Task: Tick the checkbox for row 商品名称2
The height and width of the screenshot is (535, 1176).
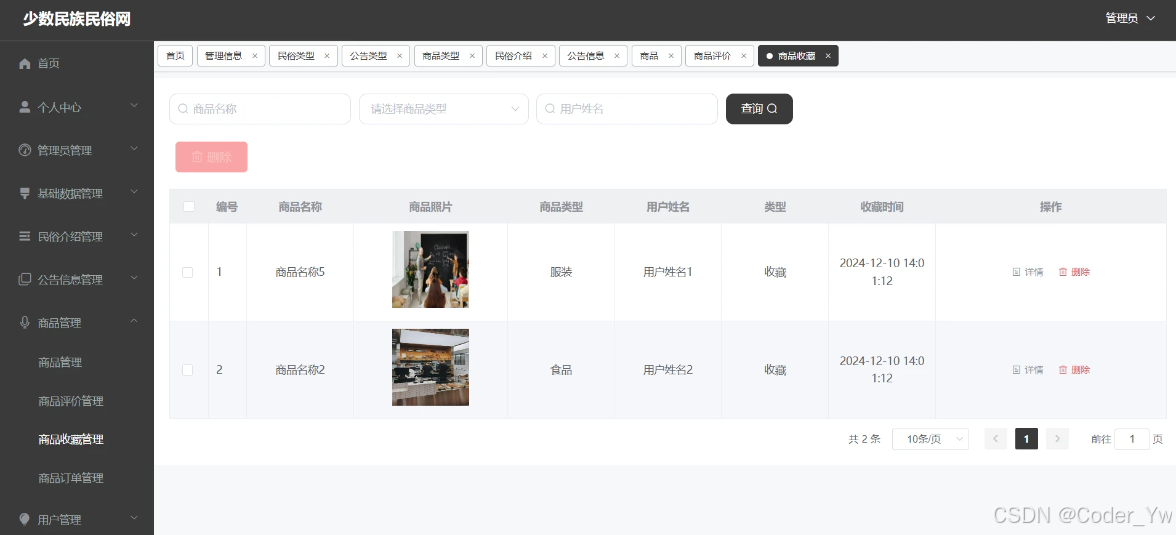Action: (188, 370)
